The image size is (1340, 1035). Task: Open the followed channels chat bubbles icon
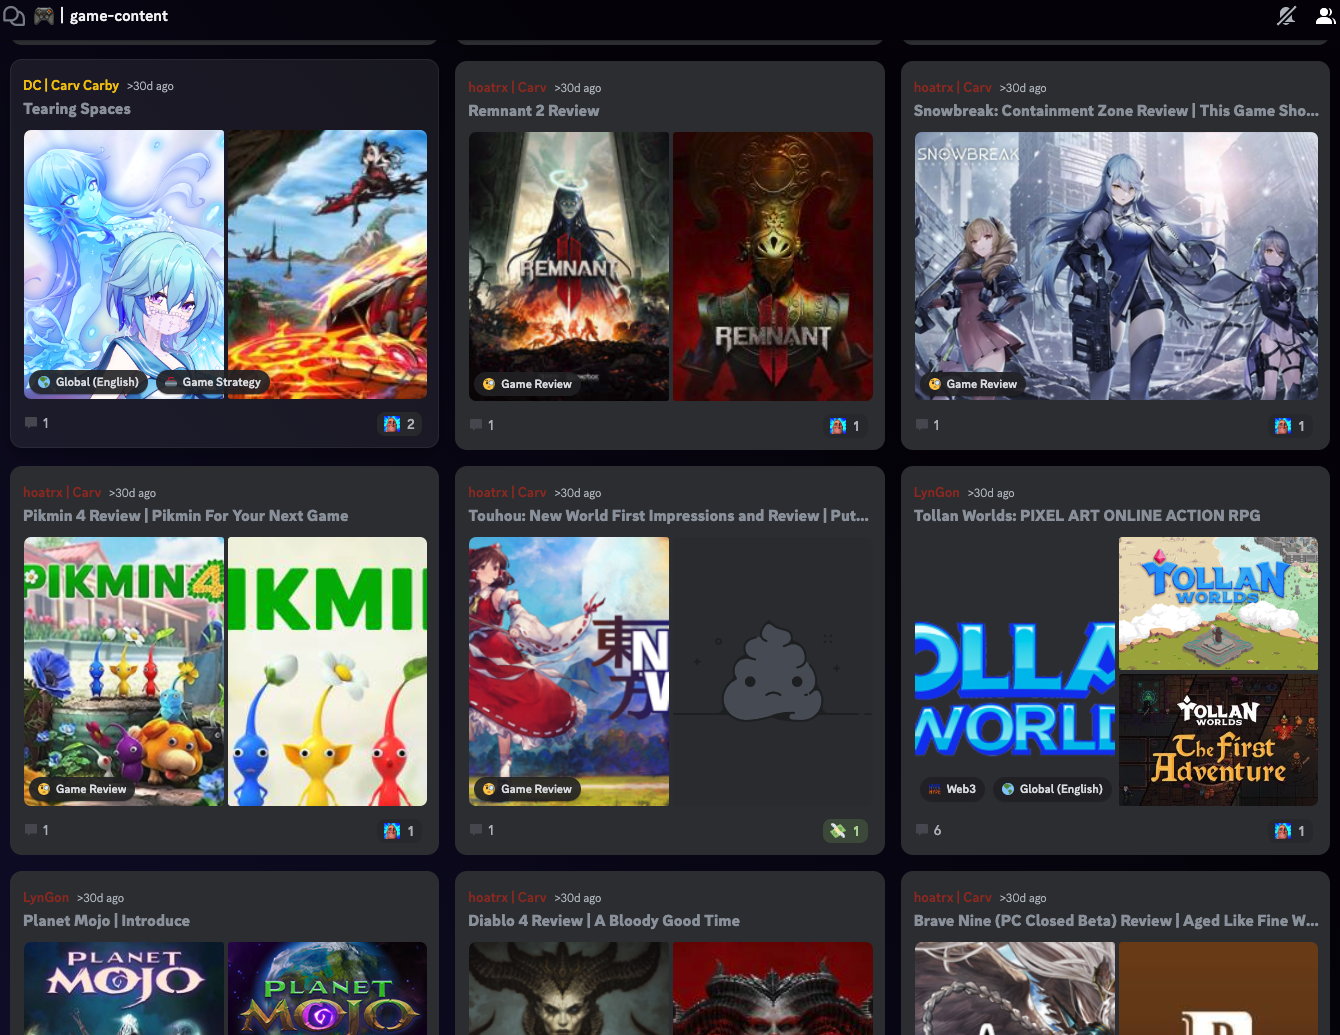(x=13, y=15)
